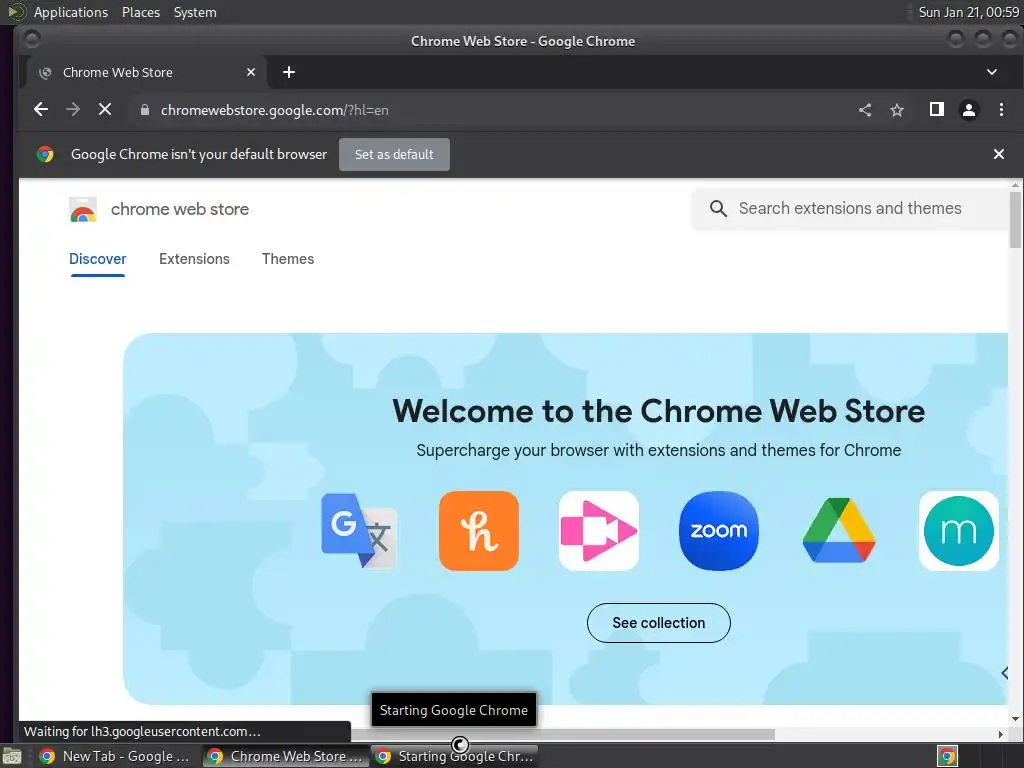Image resolution: width=1024 pixels, height=768 pixels.
Task: Click the Chrome logo in infobar
Action: (45, 154)
